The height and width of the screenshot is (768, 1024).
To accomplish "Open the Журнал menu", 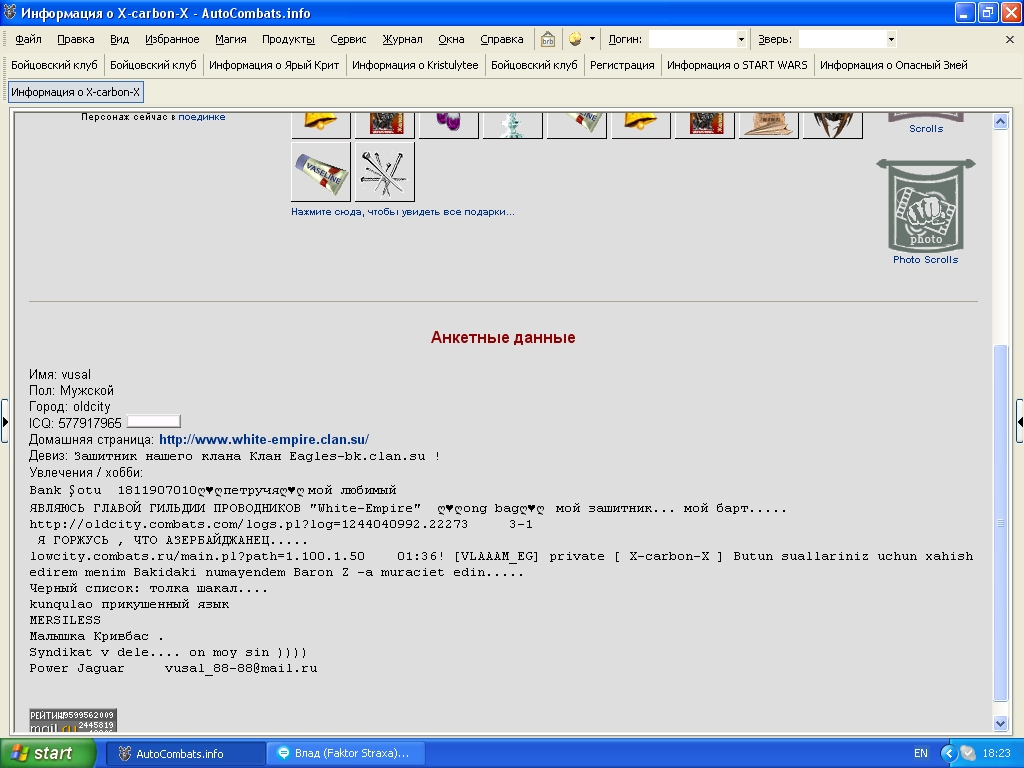I will coord(402,39).
